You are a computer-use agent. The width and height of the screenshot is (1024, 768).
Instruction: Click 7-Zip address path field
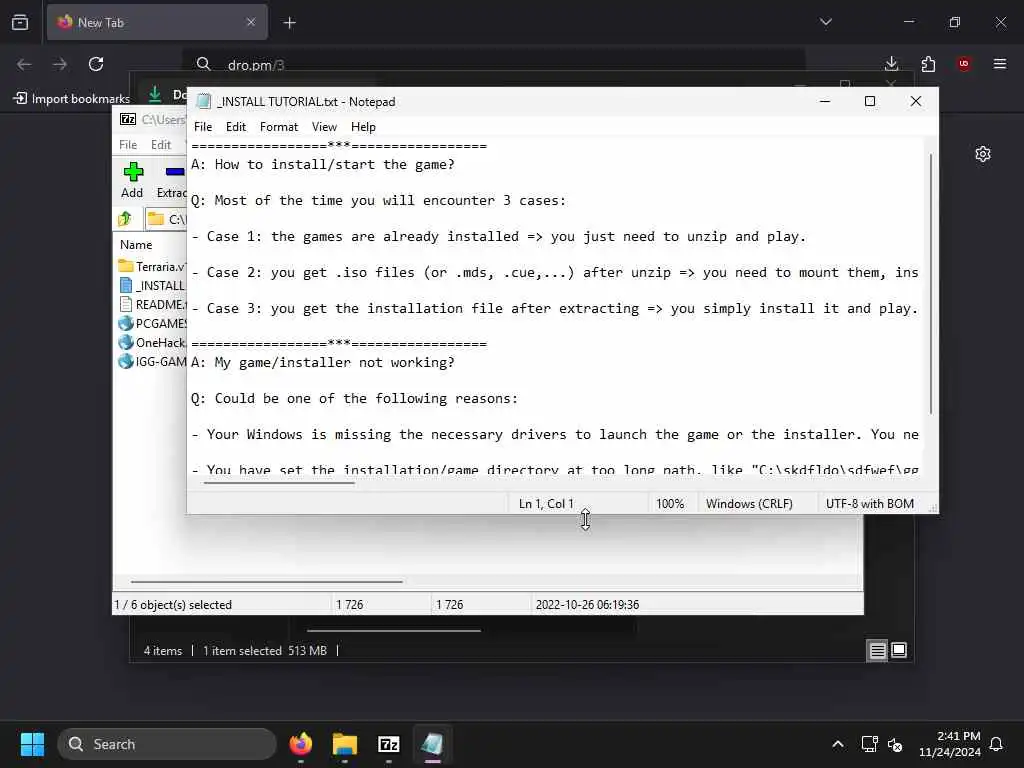point(166,219)
